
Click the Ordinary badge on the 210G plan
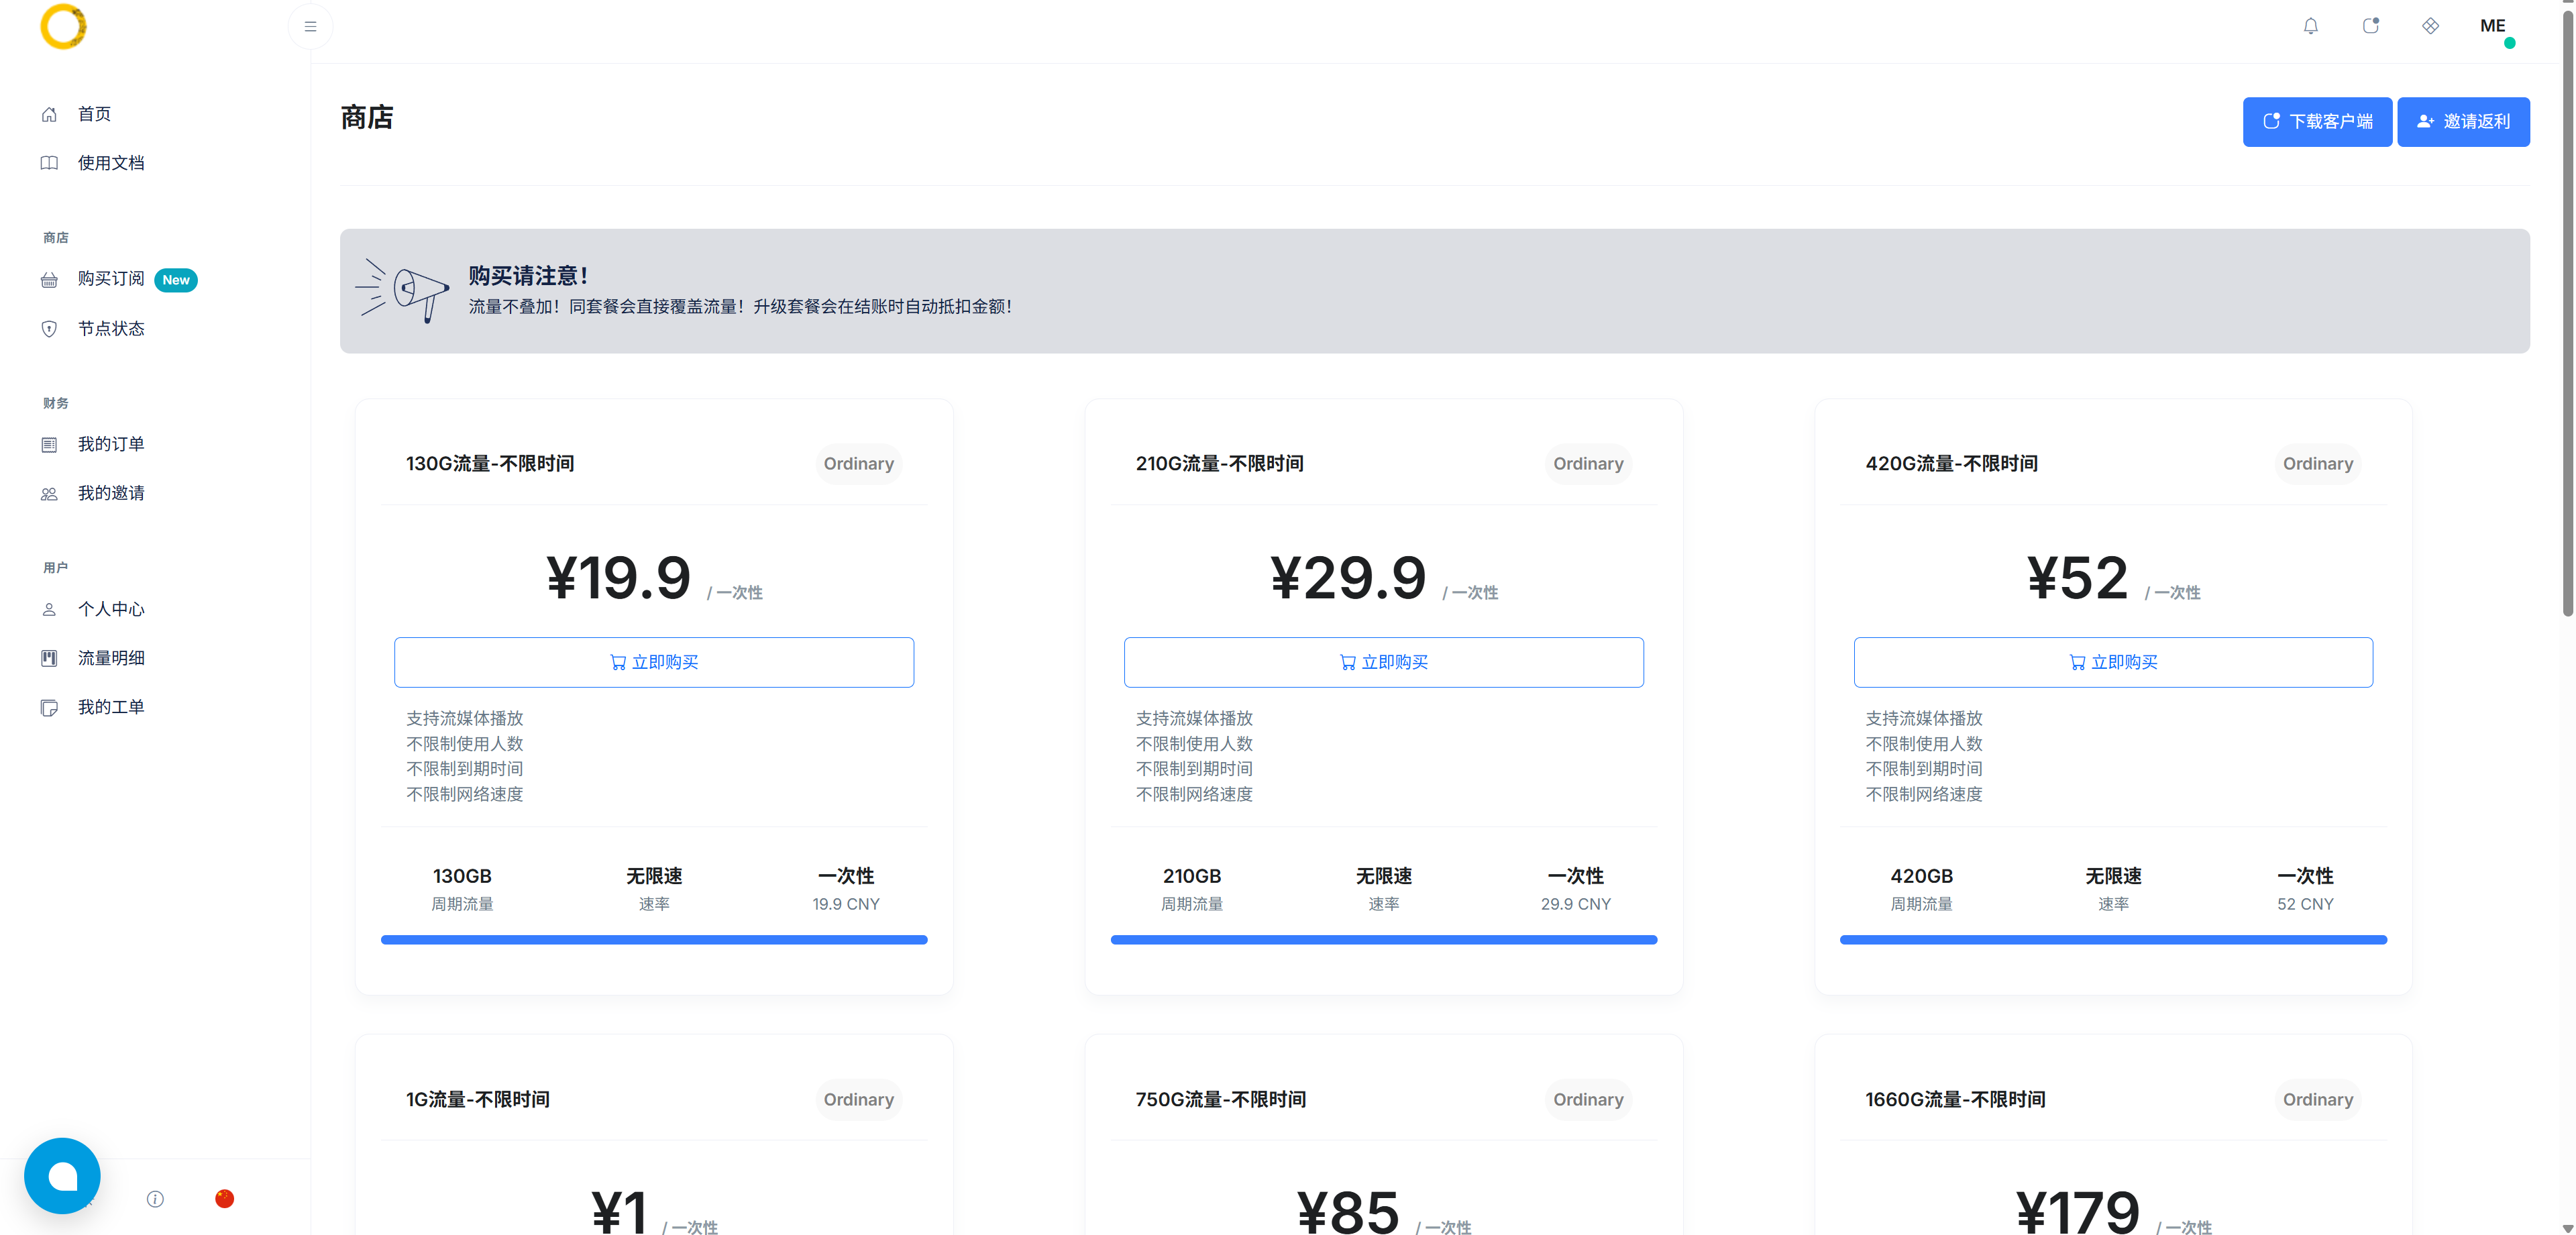tap(1588, 464)
